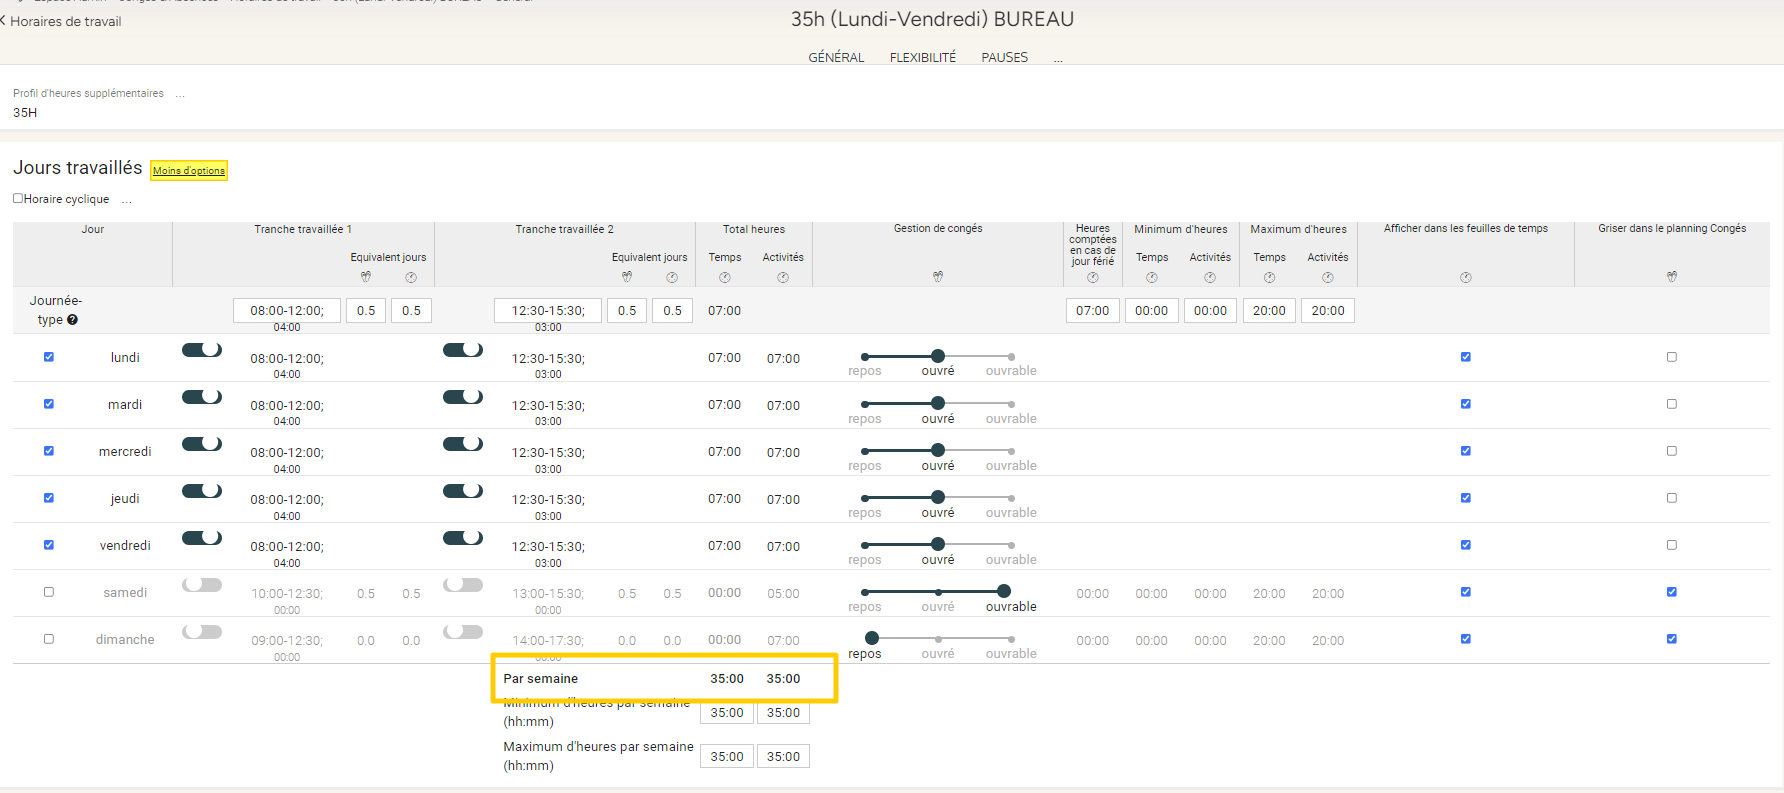The width and height of the screenshot is (1784, 793).
Task: Edit Journée-type Tranche 1 time range field
Action: [287, 311]
